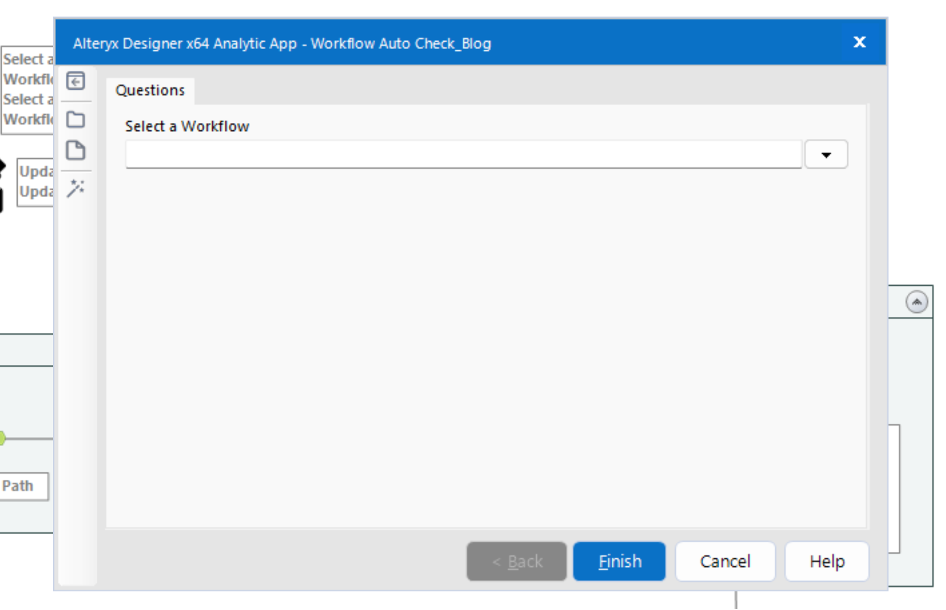Switch to the Questions tab

point(150,90)
